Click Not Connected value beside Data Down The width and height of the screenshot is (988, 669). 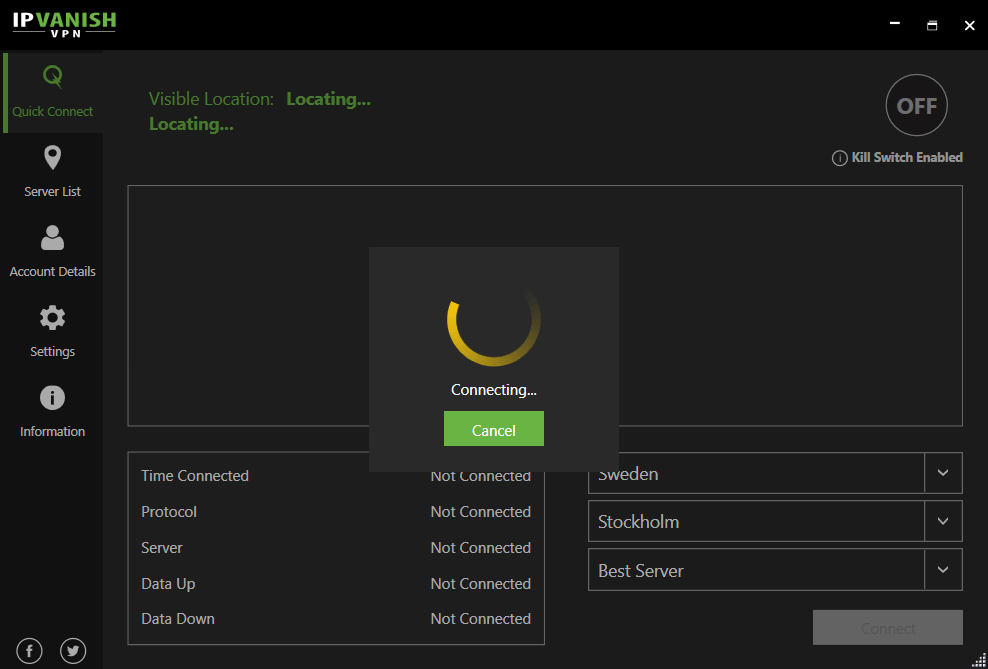(481, 619)
